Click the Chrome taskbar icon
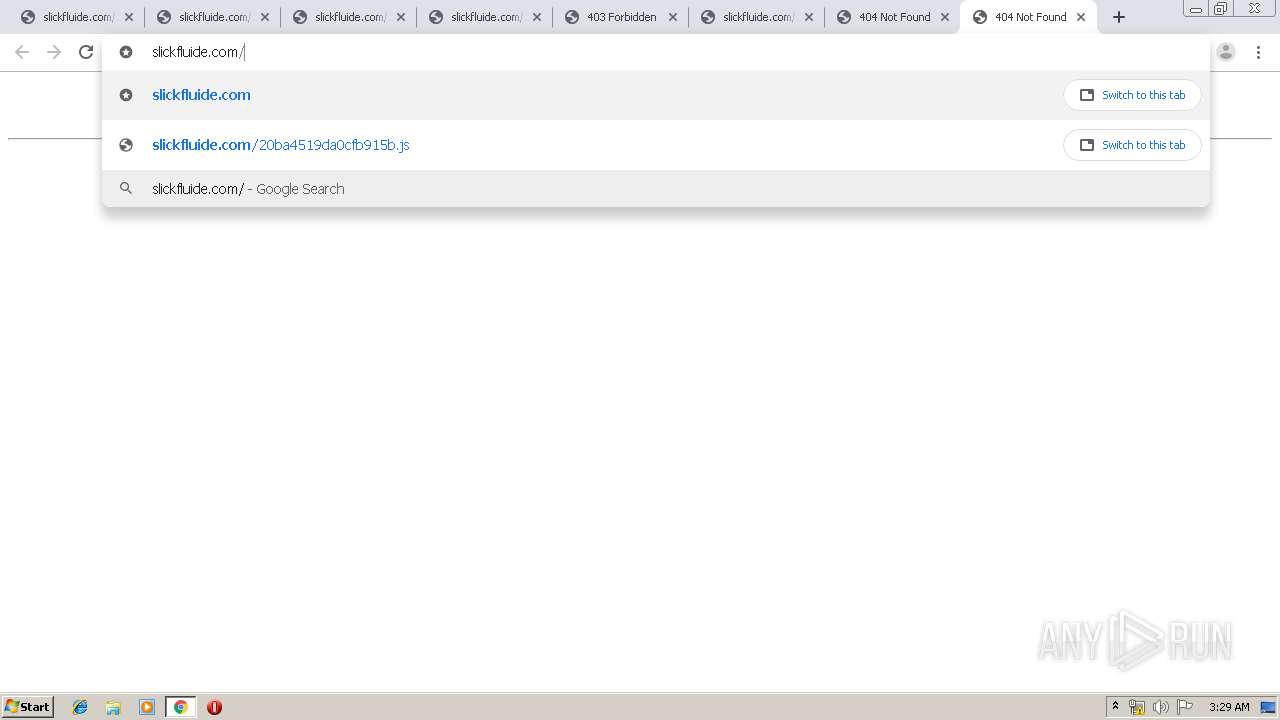Image resolution: width=1280 pixels, height=720 pixels. pyautogui.click(x=180, y=707)
